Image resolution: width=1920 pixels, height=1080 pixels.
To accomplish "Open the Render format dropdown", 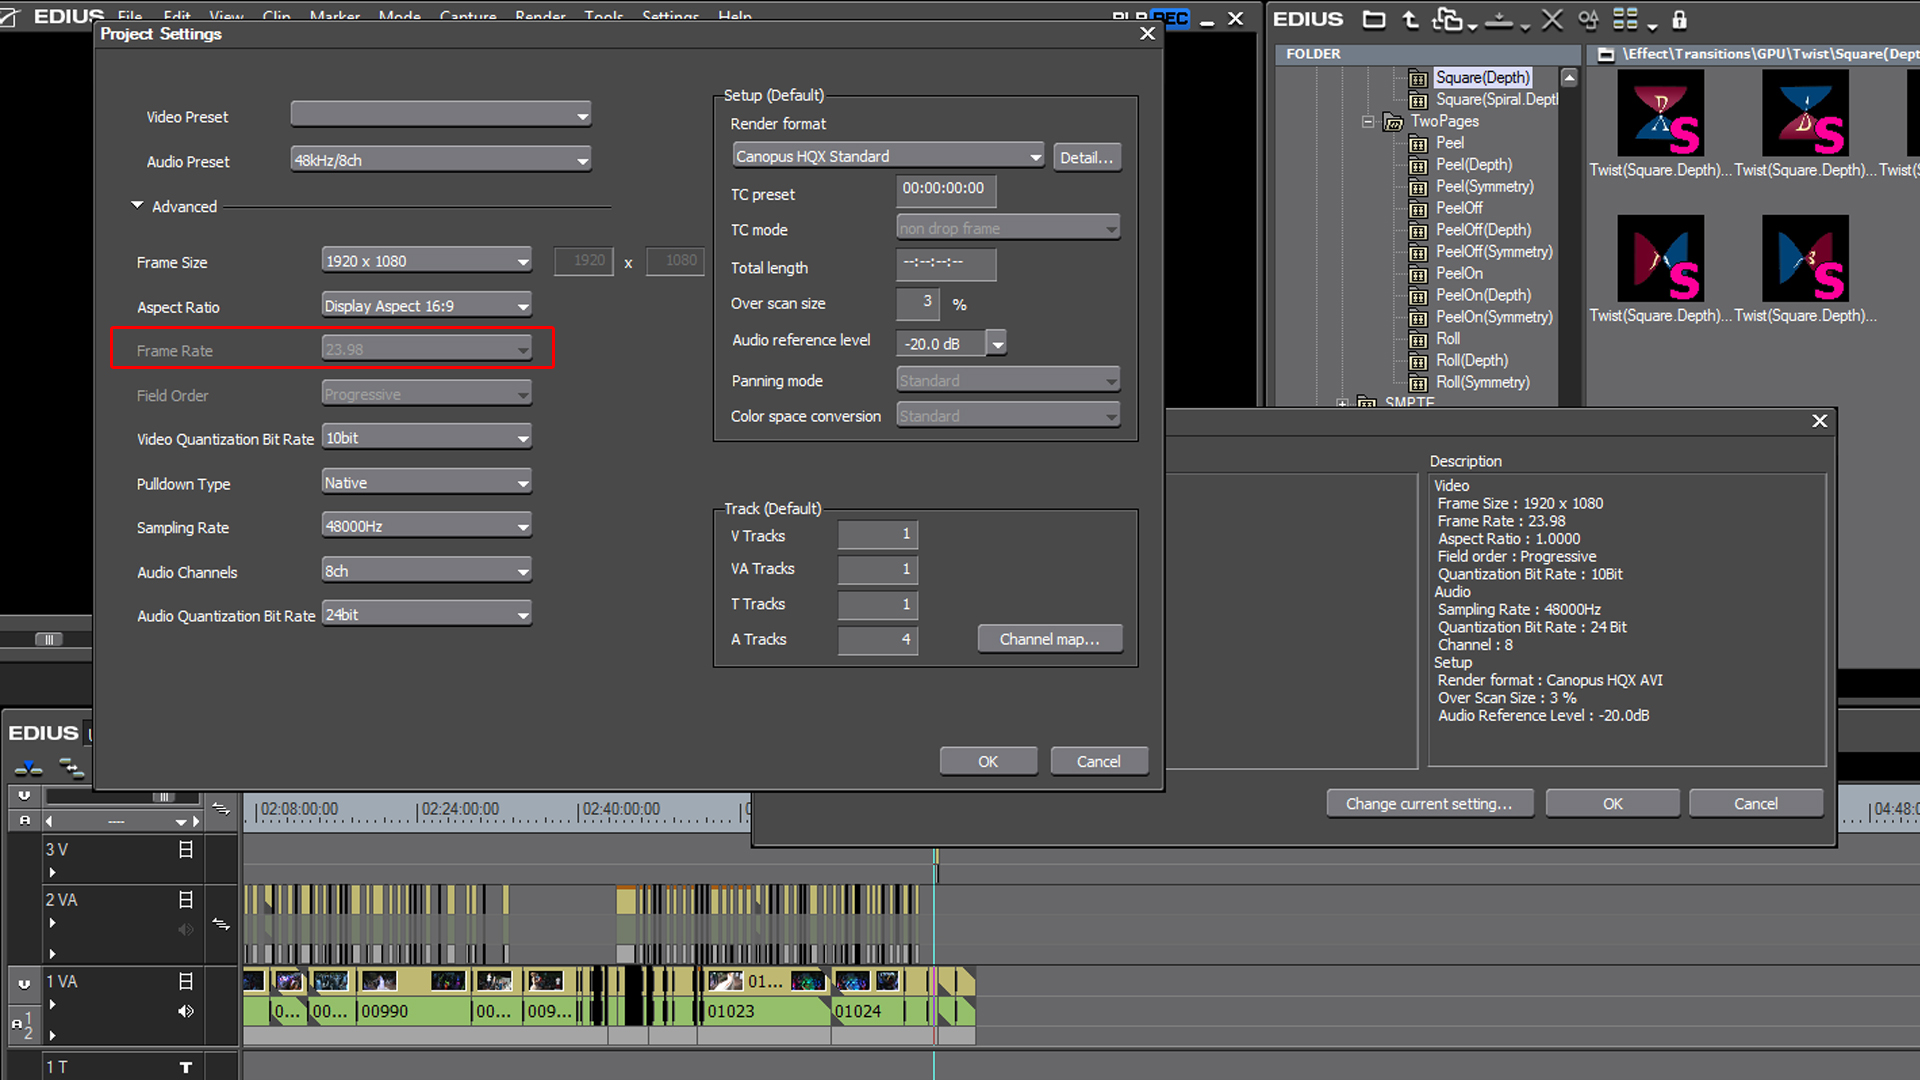I will 889,156.
